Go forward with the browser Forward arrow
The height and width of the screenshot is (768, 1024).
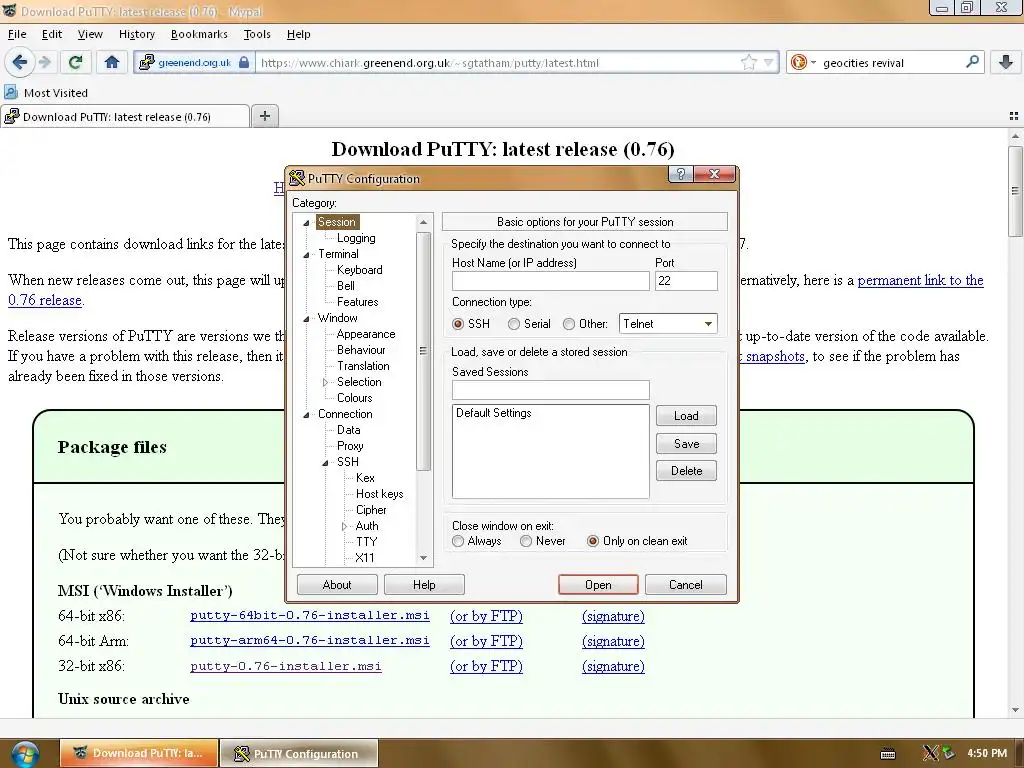point(44,62)
